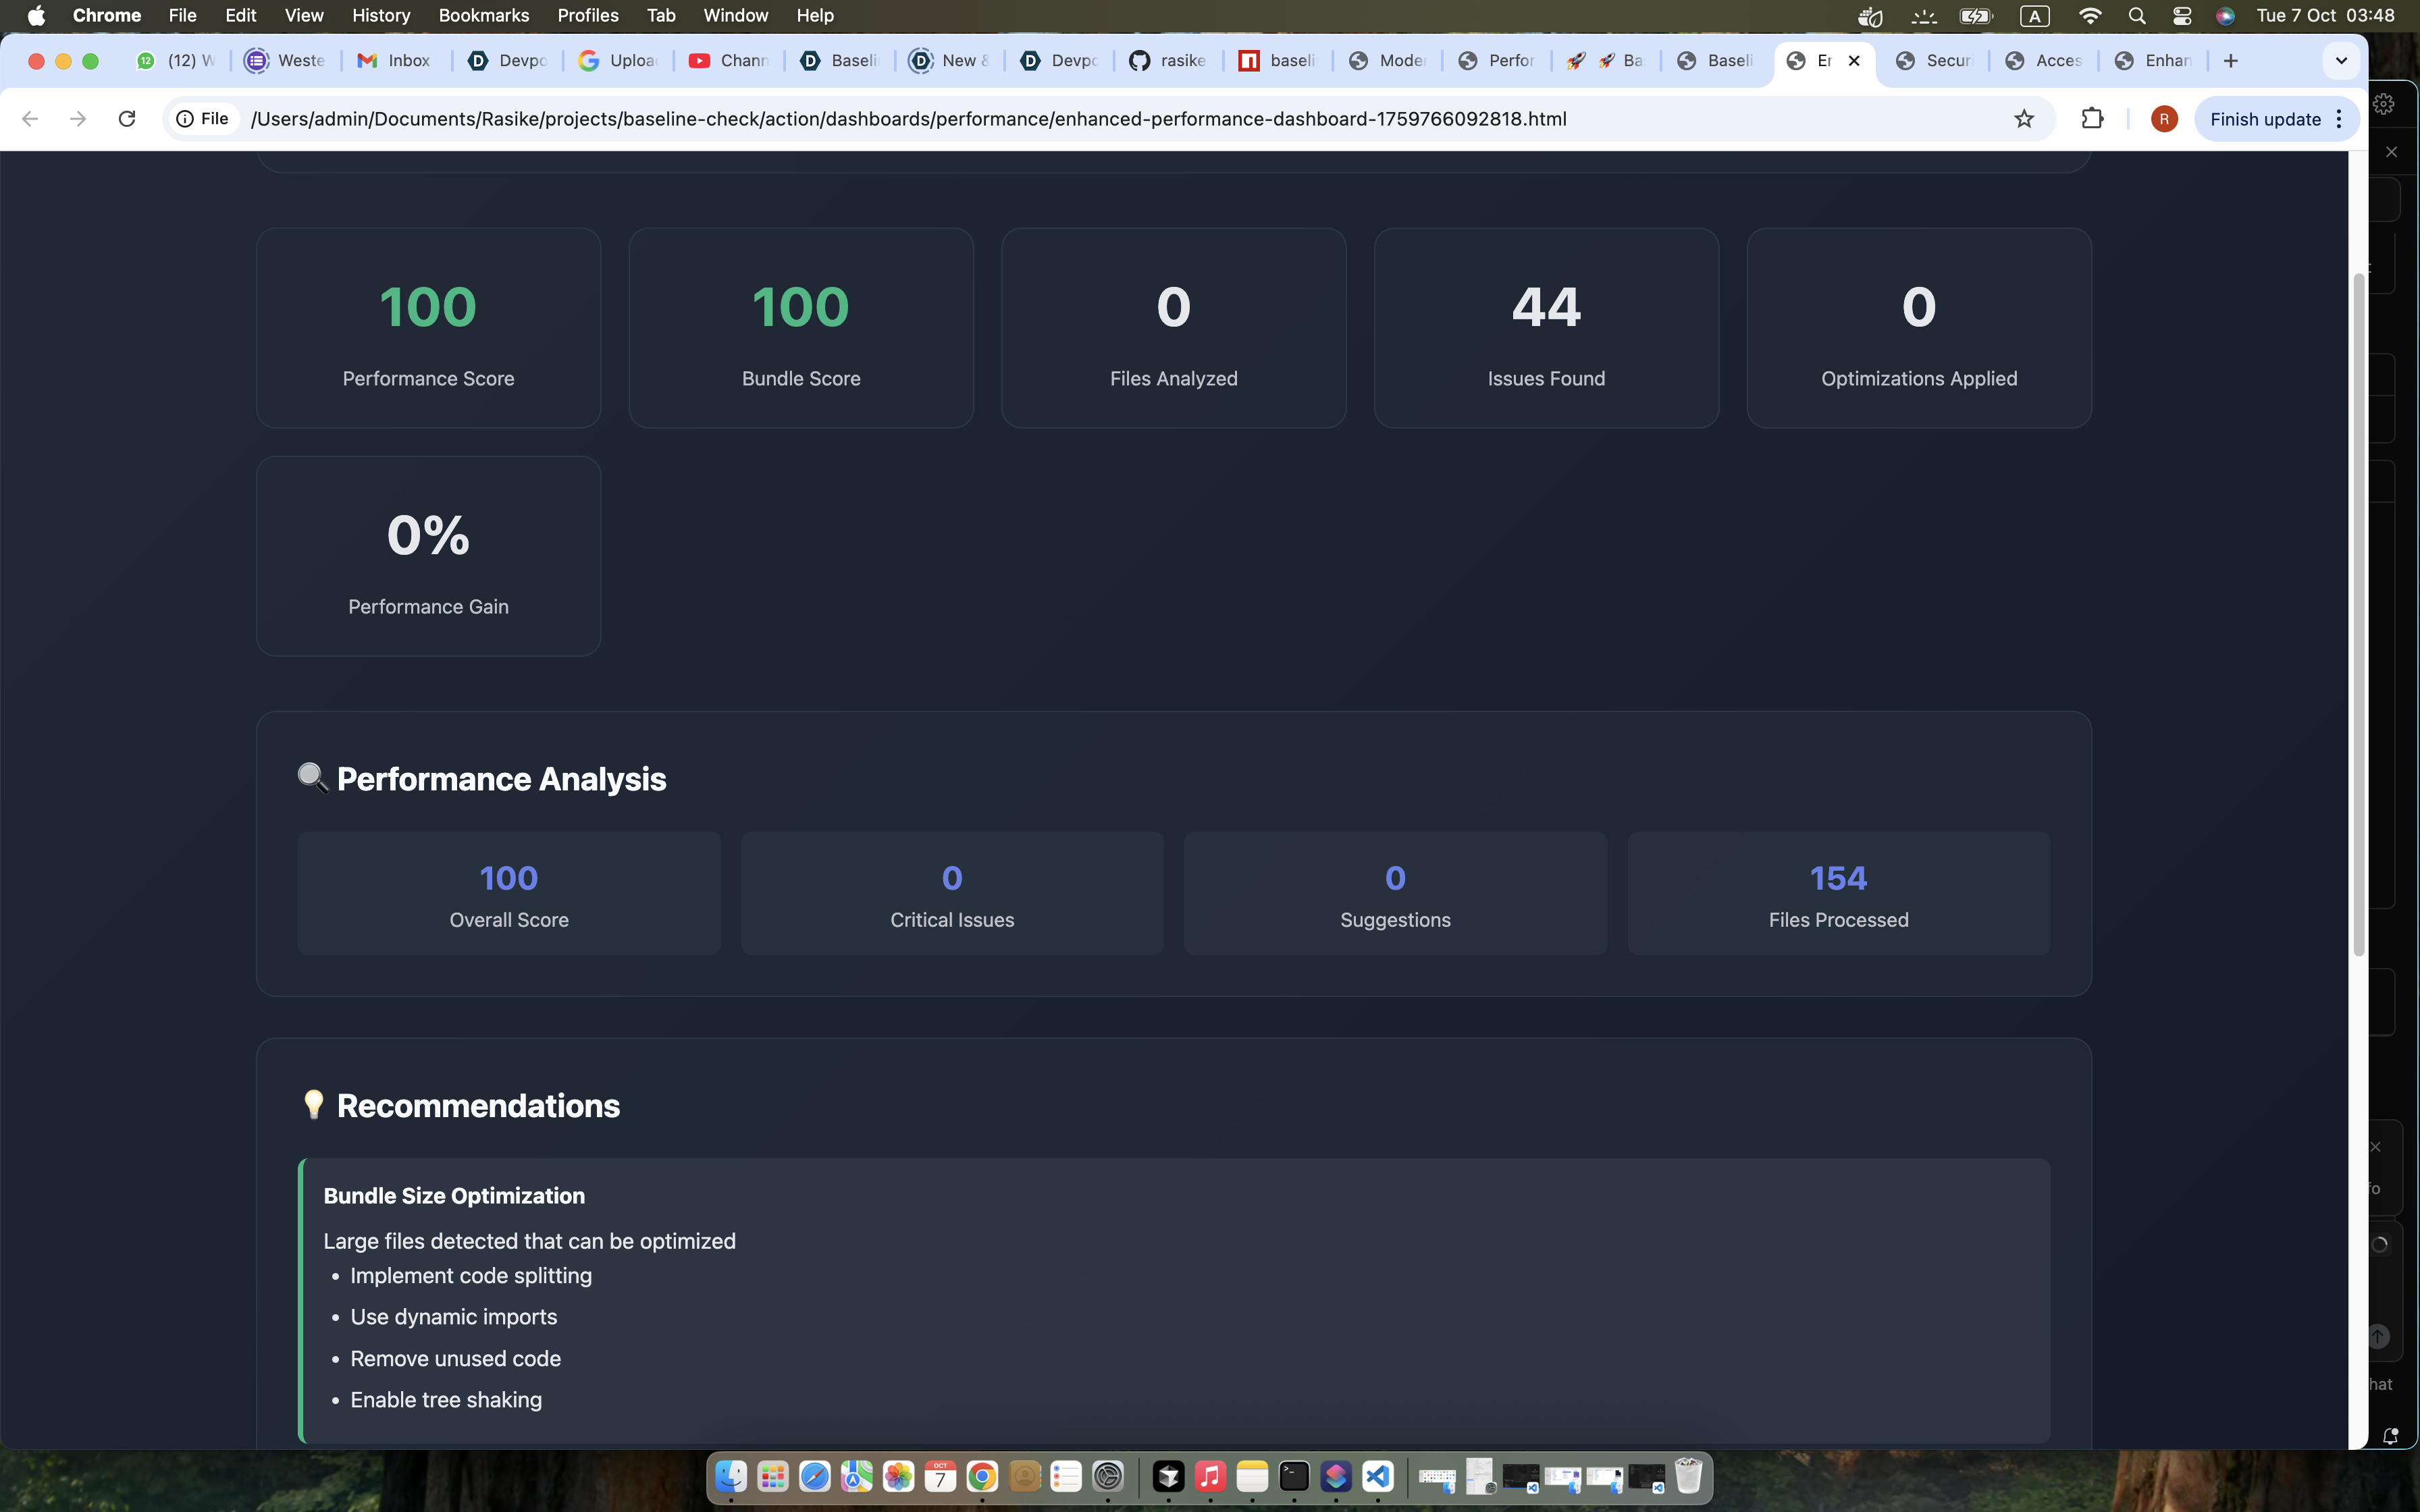The width and height of the screenshot is (2420, 1512).
Task: Open the Bookmarks menu
Action: point(483,16)
